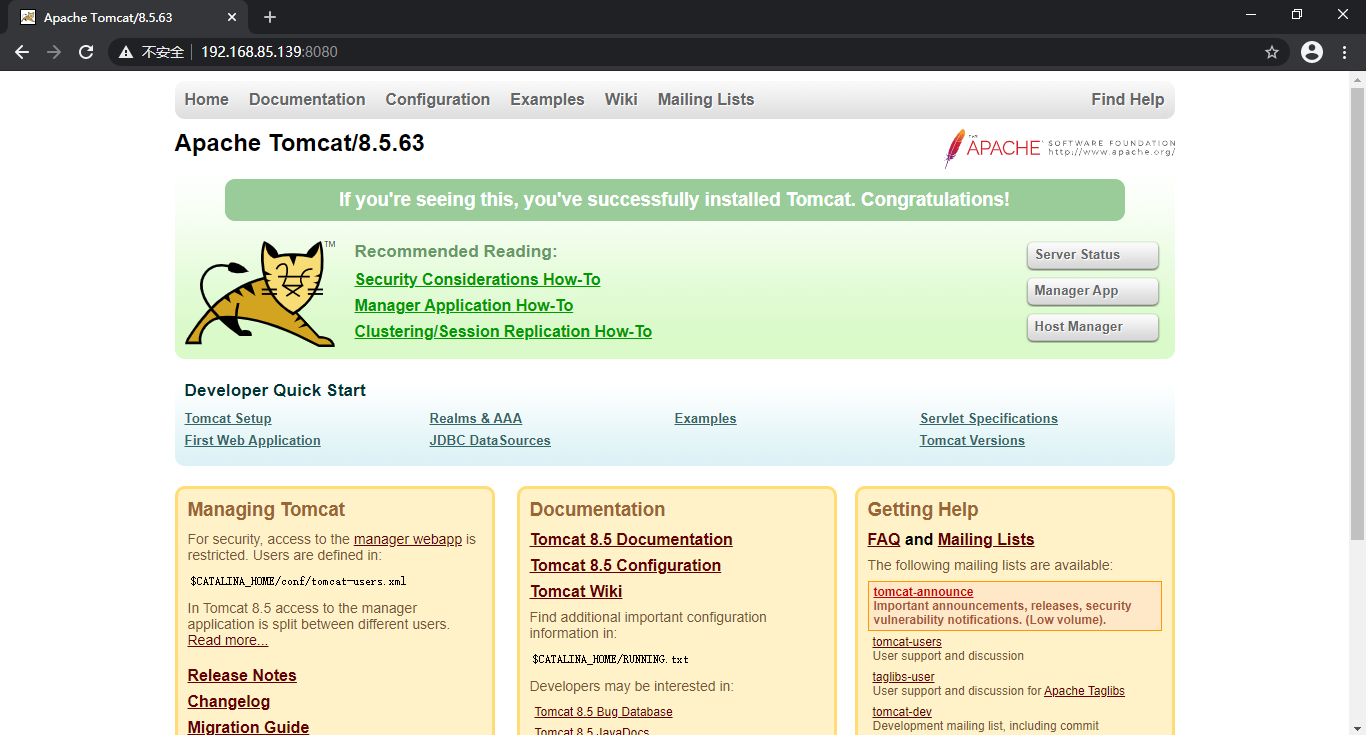Click the scrollbar up arrow
The width and height of the screenshot is (1366, 735).
(1357, 79)
